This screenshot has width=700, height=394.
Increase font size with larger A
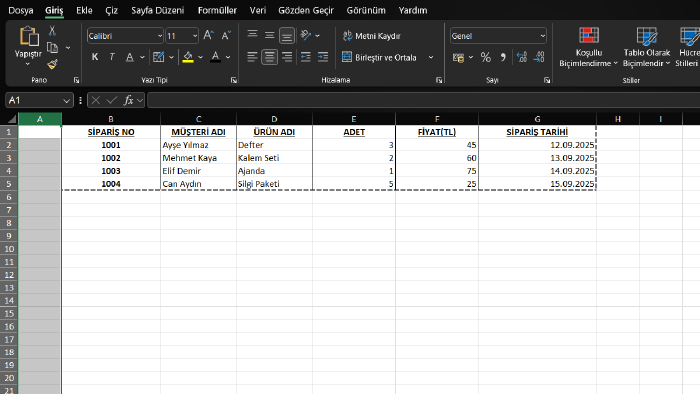click(208, 36)
